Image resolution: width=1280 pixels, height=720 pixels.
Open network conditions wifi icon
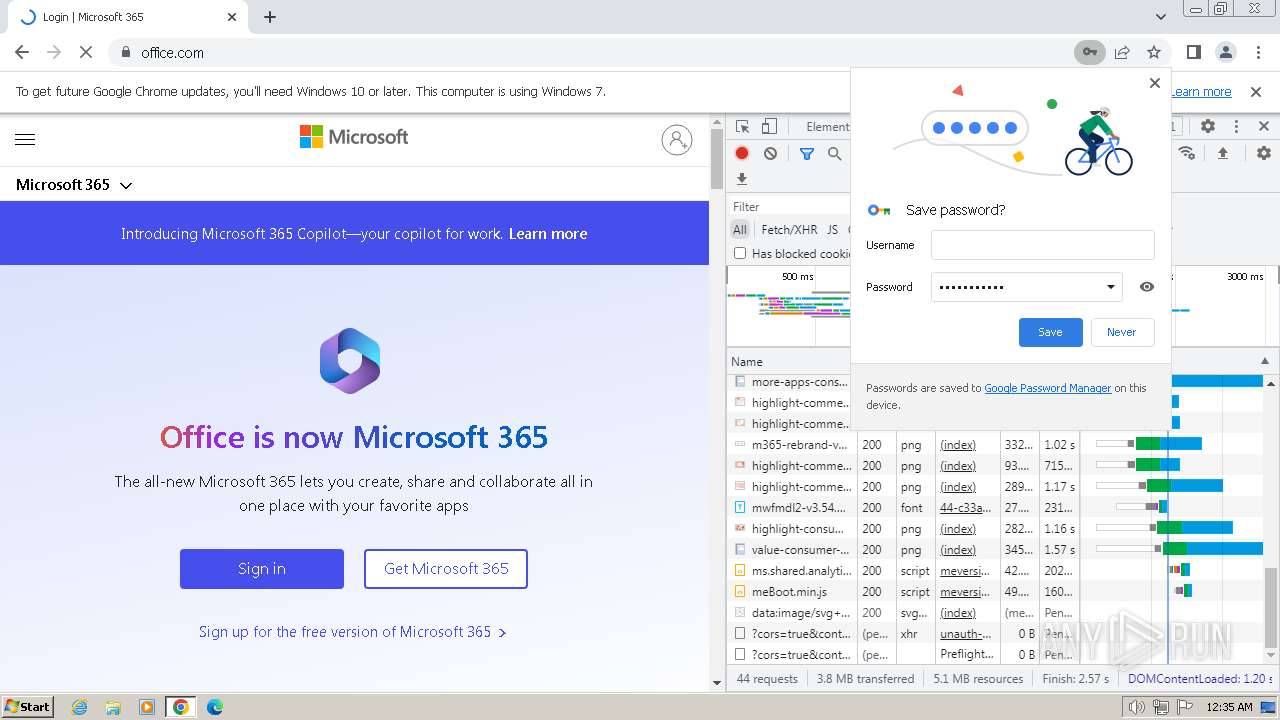point(1187,153)
